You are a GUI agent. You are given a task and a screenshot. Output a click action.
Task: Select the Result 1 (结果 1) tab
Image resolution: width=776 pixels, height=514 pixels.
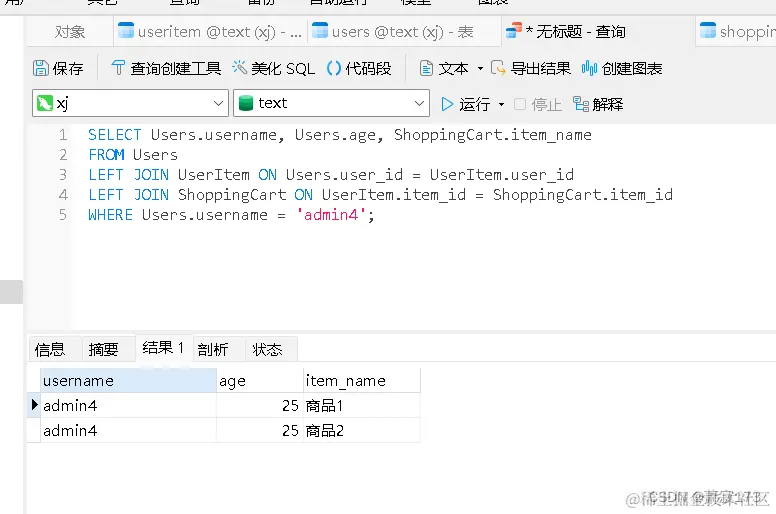(163, 348)
